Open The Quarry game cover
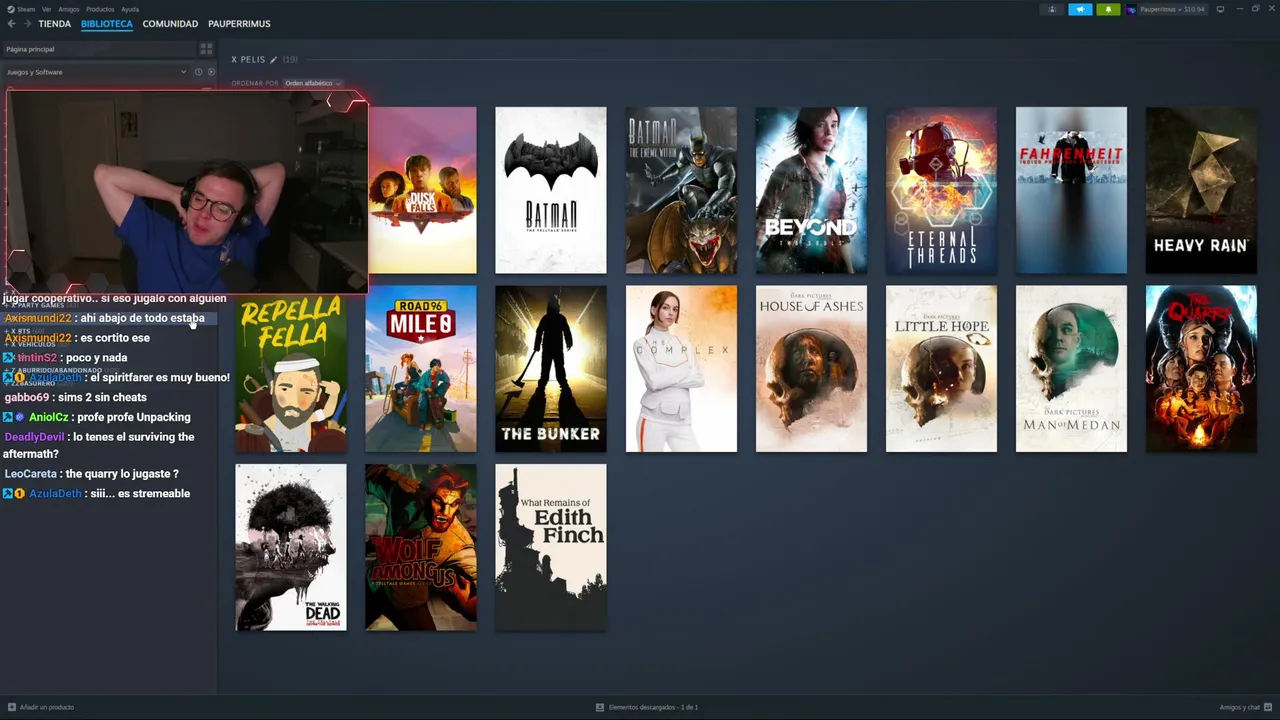 (1201, 369)
